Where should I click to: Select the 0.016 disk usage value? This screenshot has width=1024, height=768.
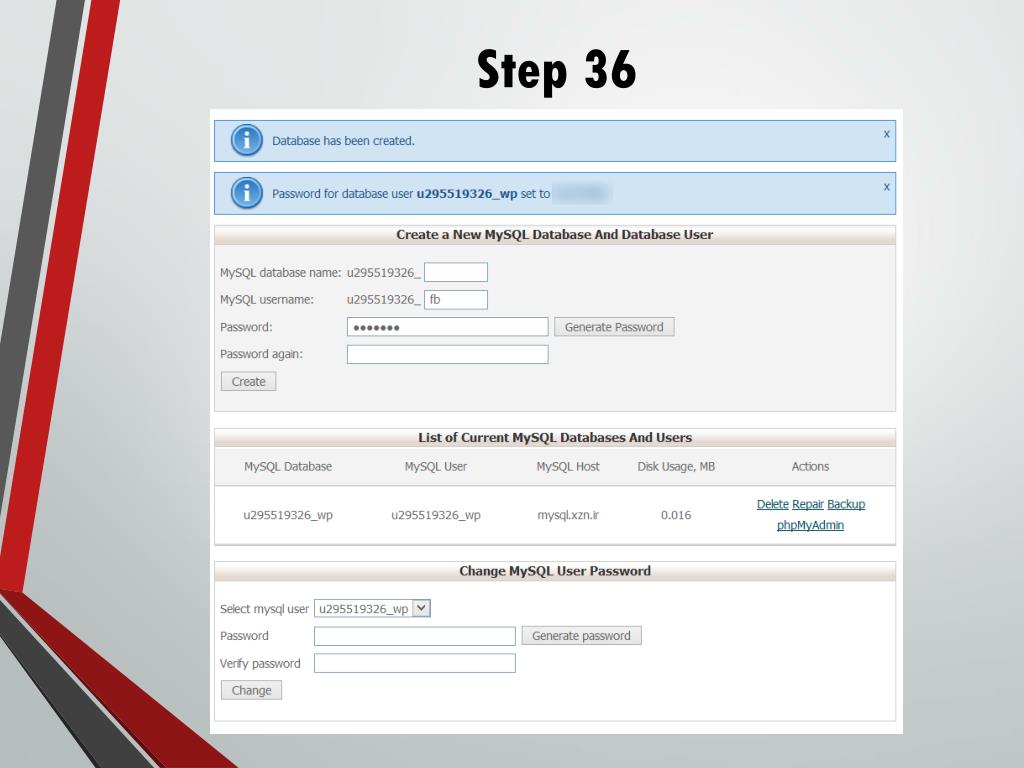(676, 515)
